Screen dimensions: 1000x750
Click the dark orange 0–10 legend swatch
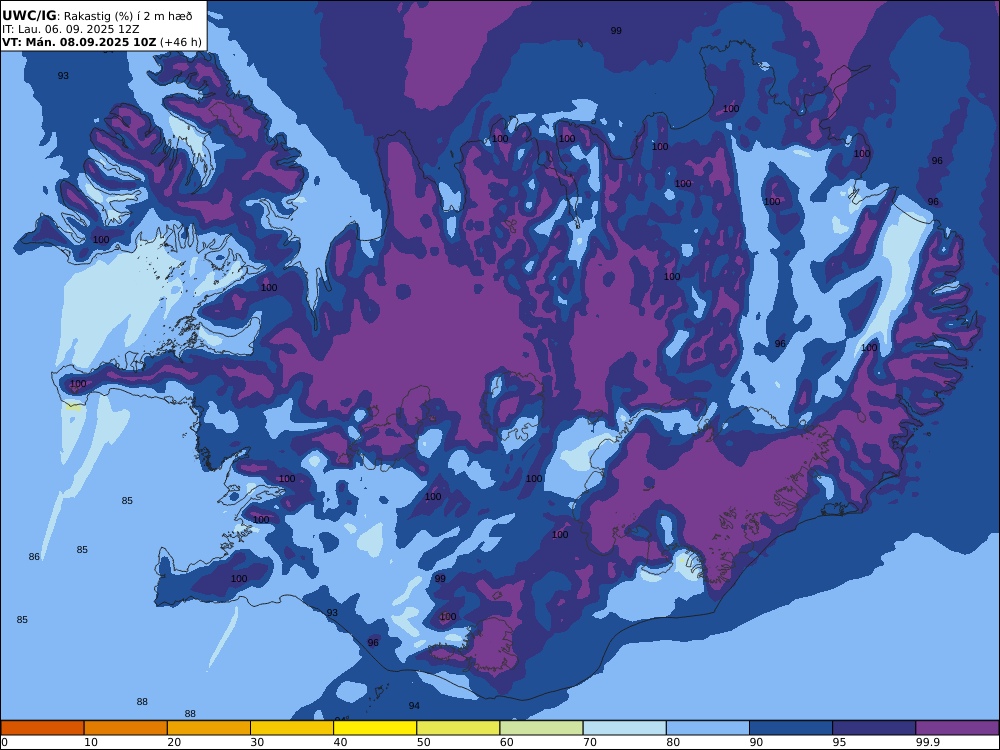point(42,728)
